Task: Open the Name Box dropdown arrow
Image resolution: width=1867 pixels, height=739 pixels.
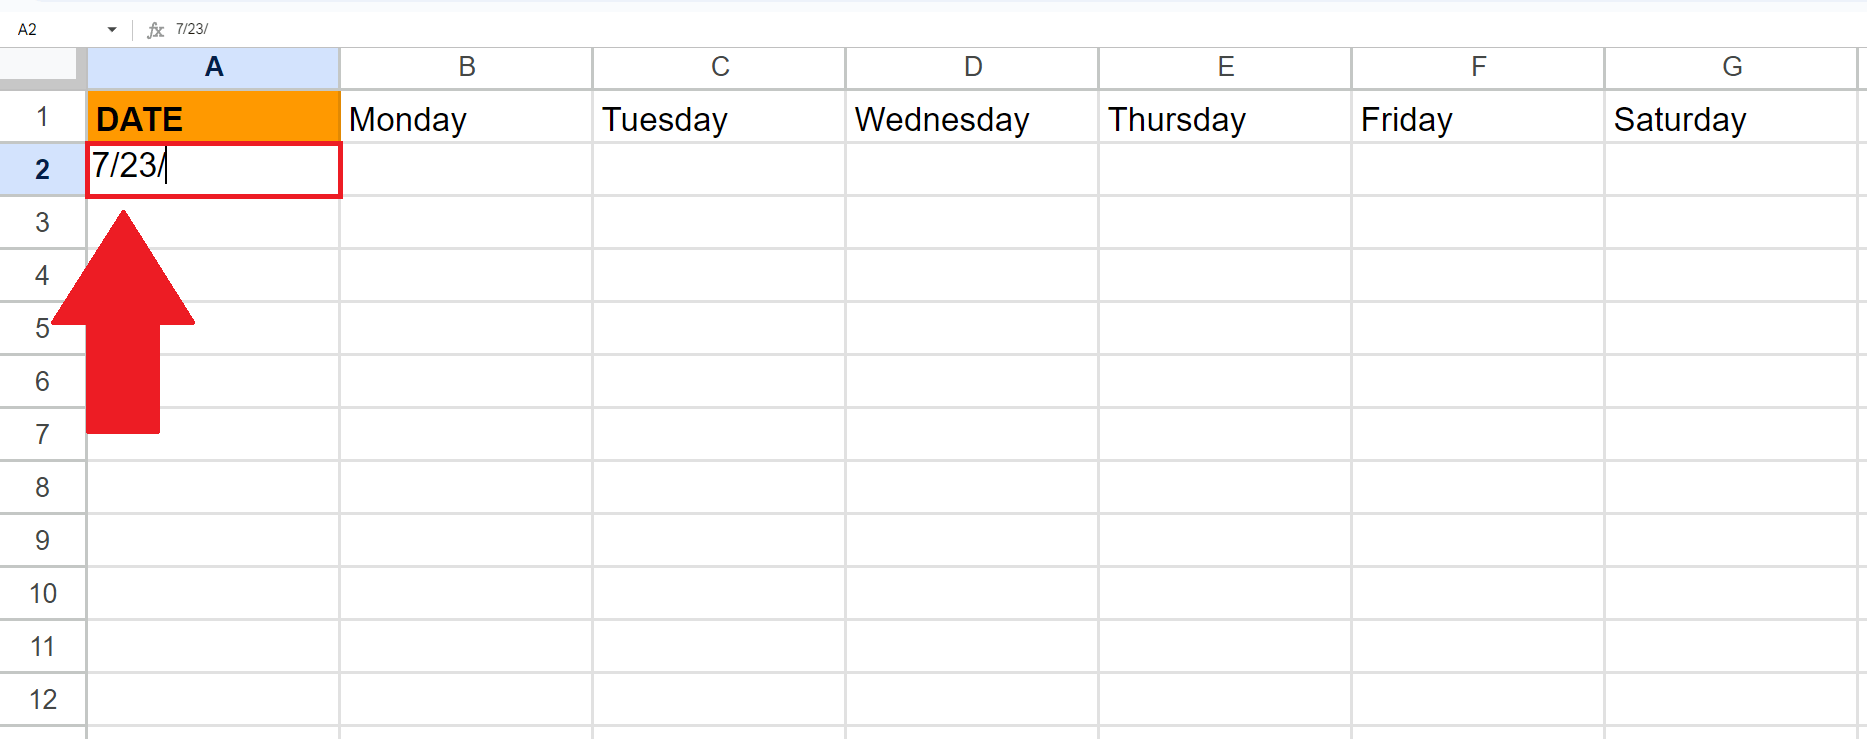Action: [x=111, y=29]
